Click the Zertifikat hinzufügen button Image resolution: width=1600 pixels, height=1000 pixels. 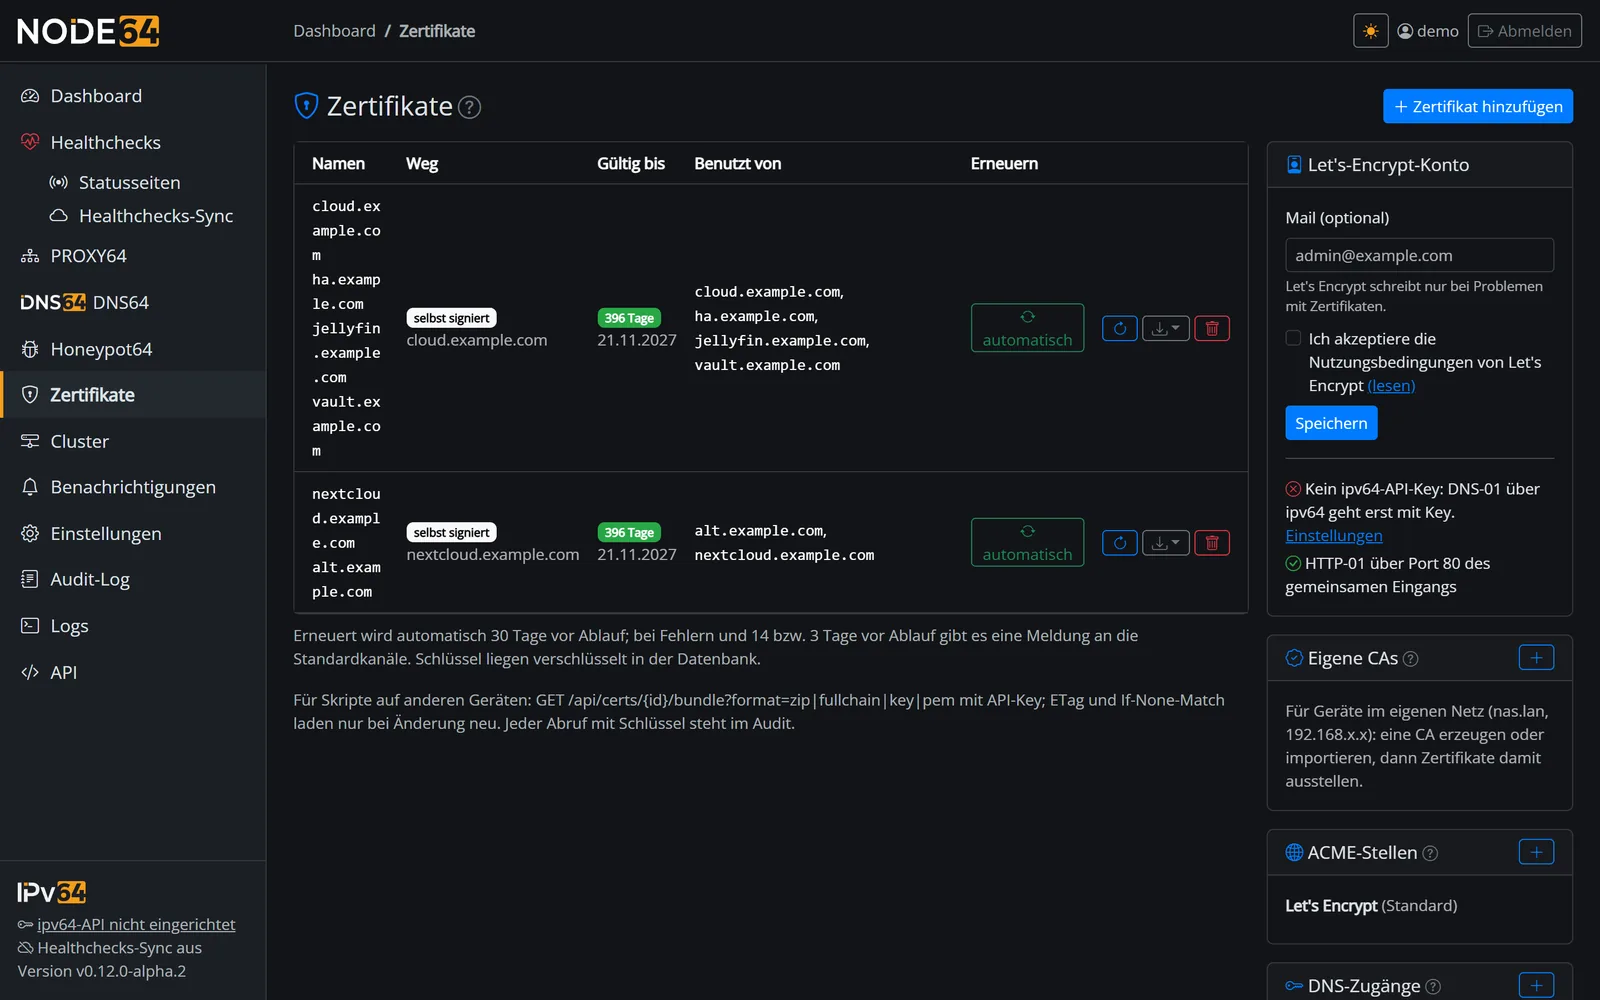tap(1477, 106)
